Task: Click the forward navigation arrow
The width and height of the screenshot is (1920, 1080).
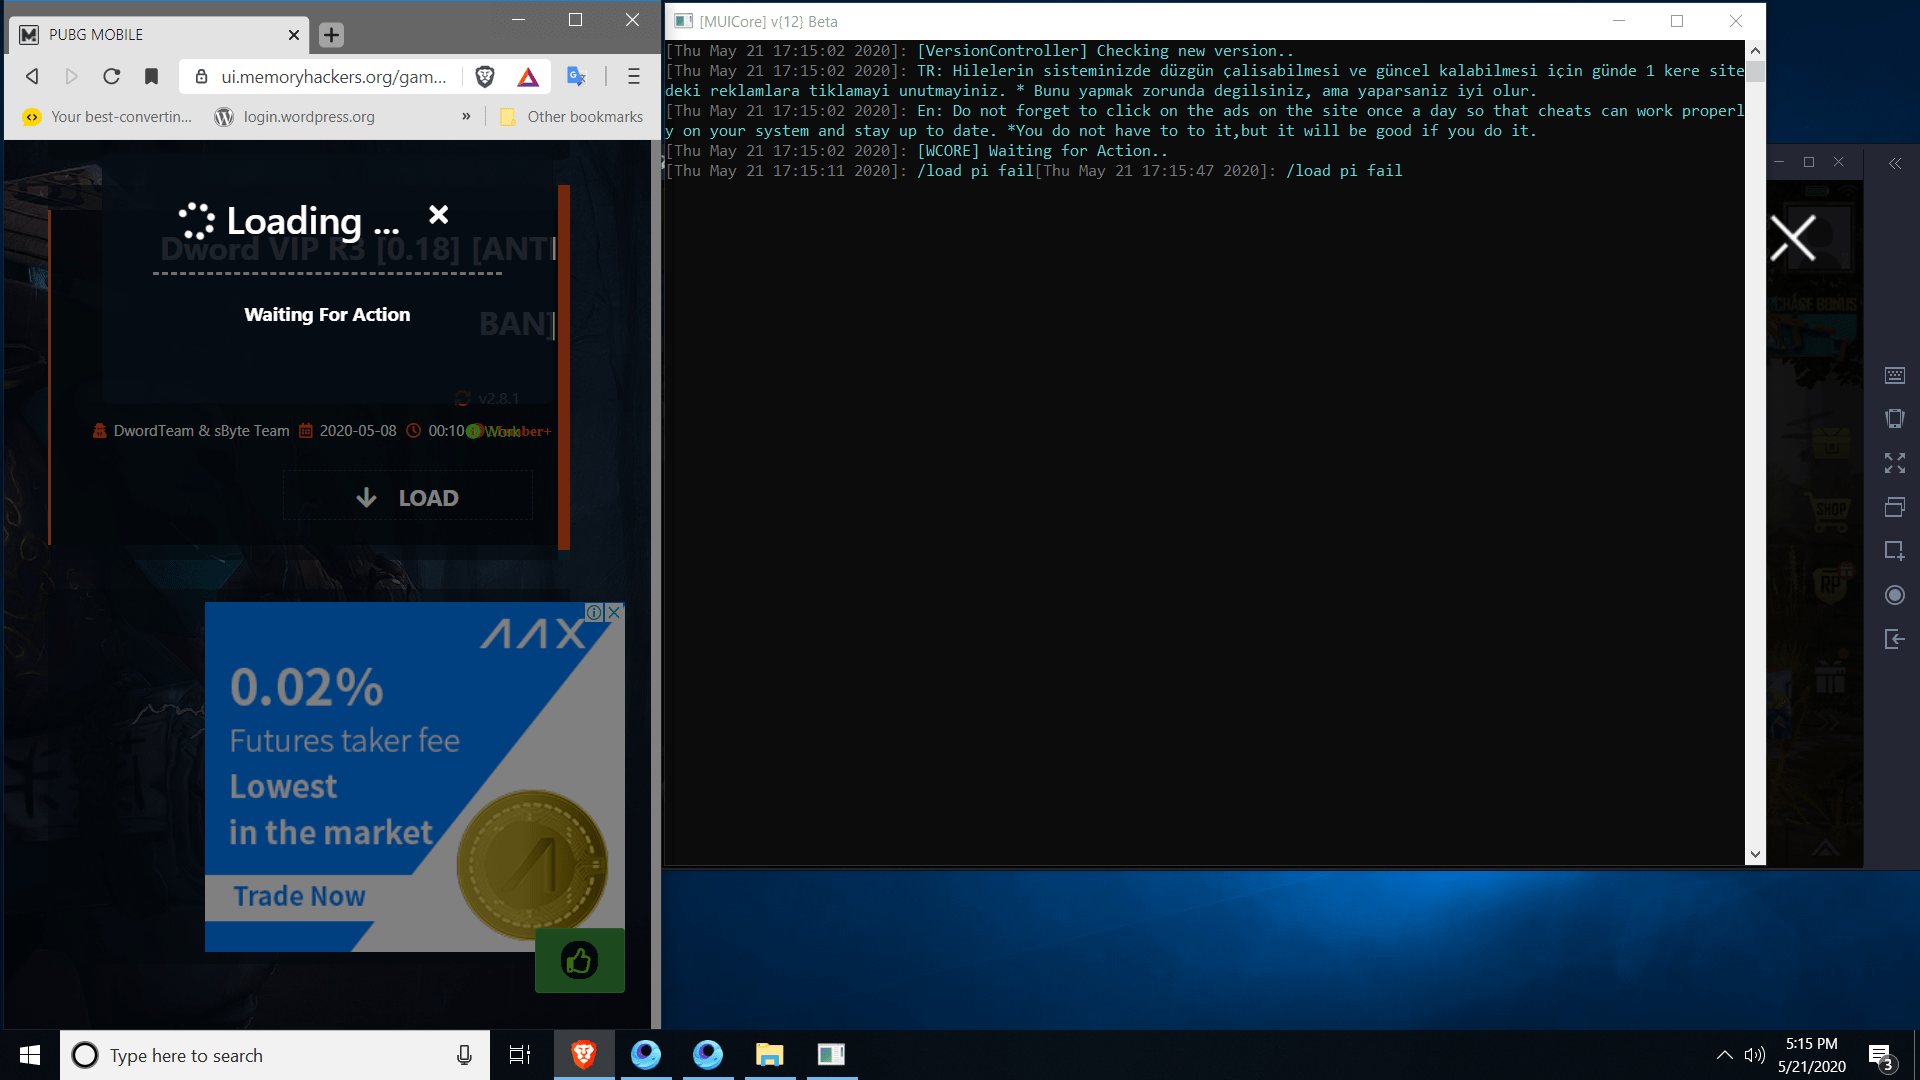Action: click(x=71, y=76)
